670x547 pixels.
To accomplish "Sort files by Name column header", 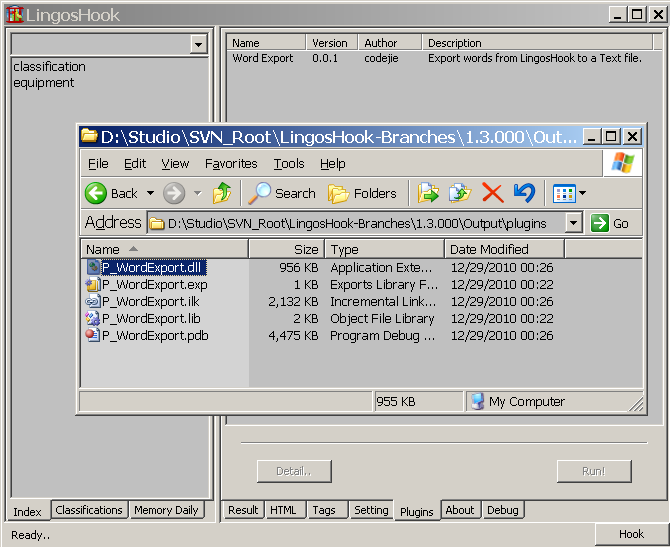I will (165, 249).
